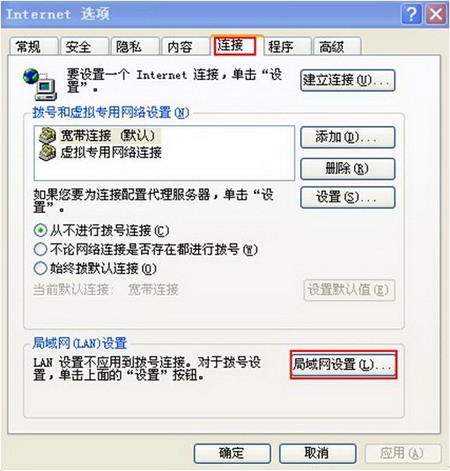Go to the 隐私 tab
The height and width of the screenshot is (471, 450).
click(134, 46)
